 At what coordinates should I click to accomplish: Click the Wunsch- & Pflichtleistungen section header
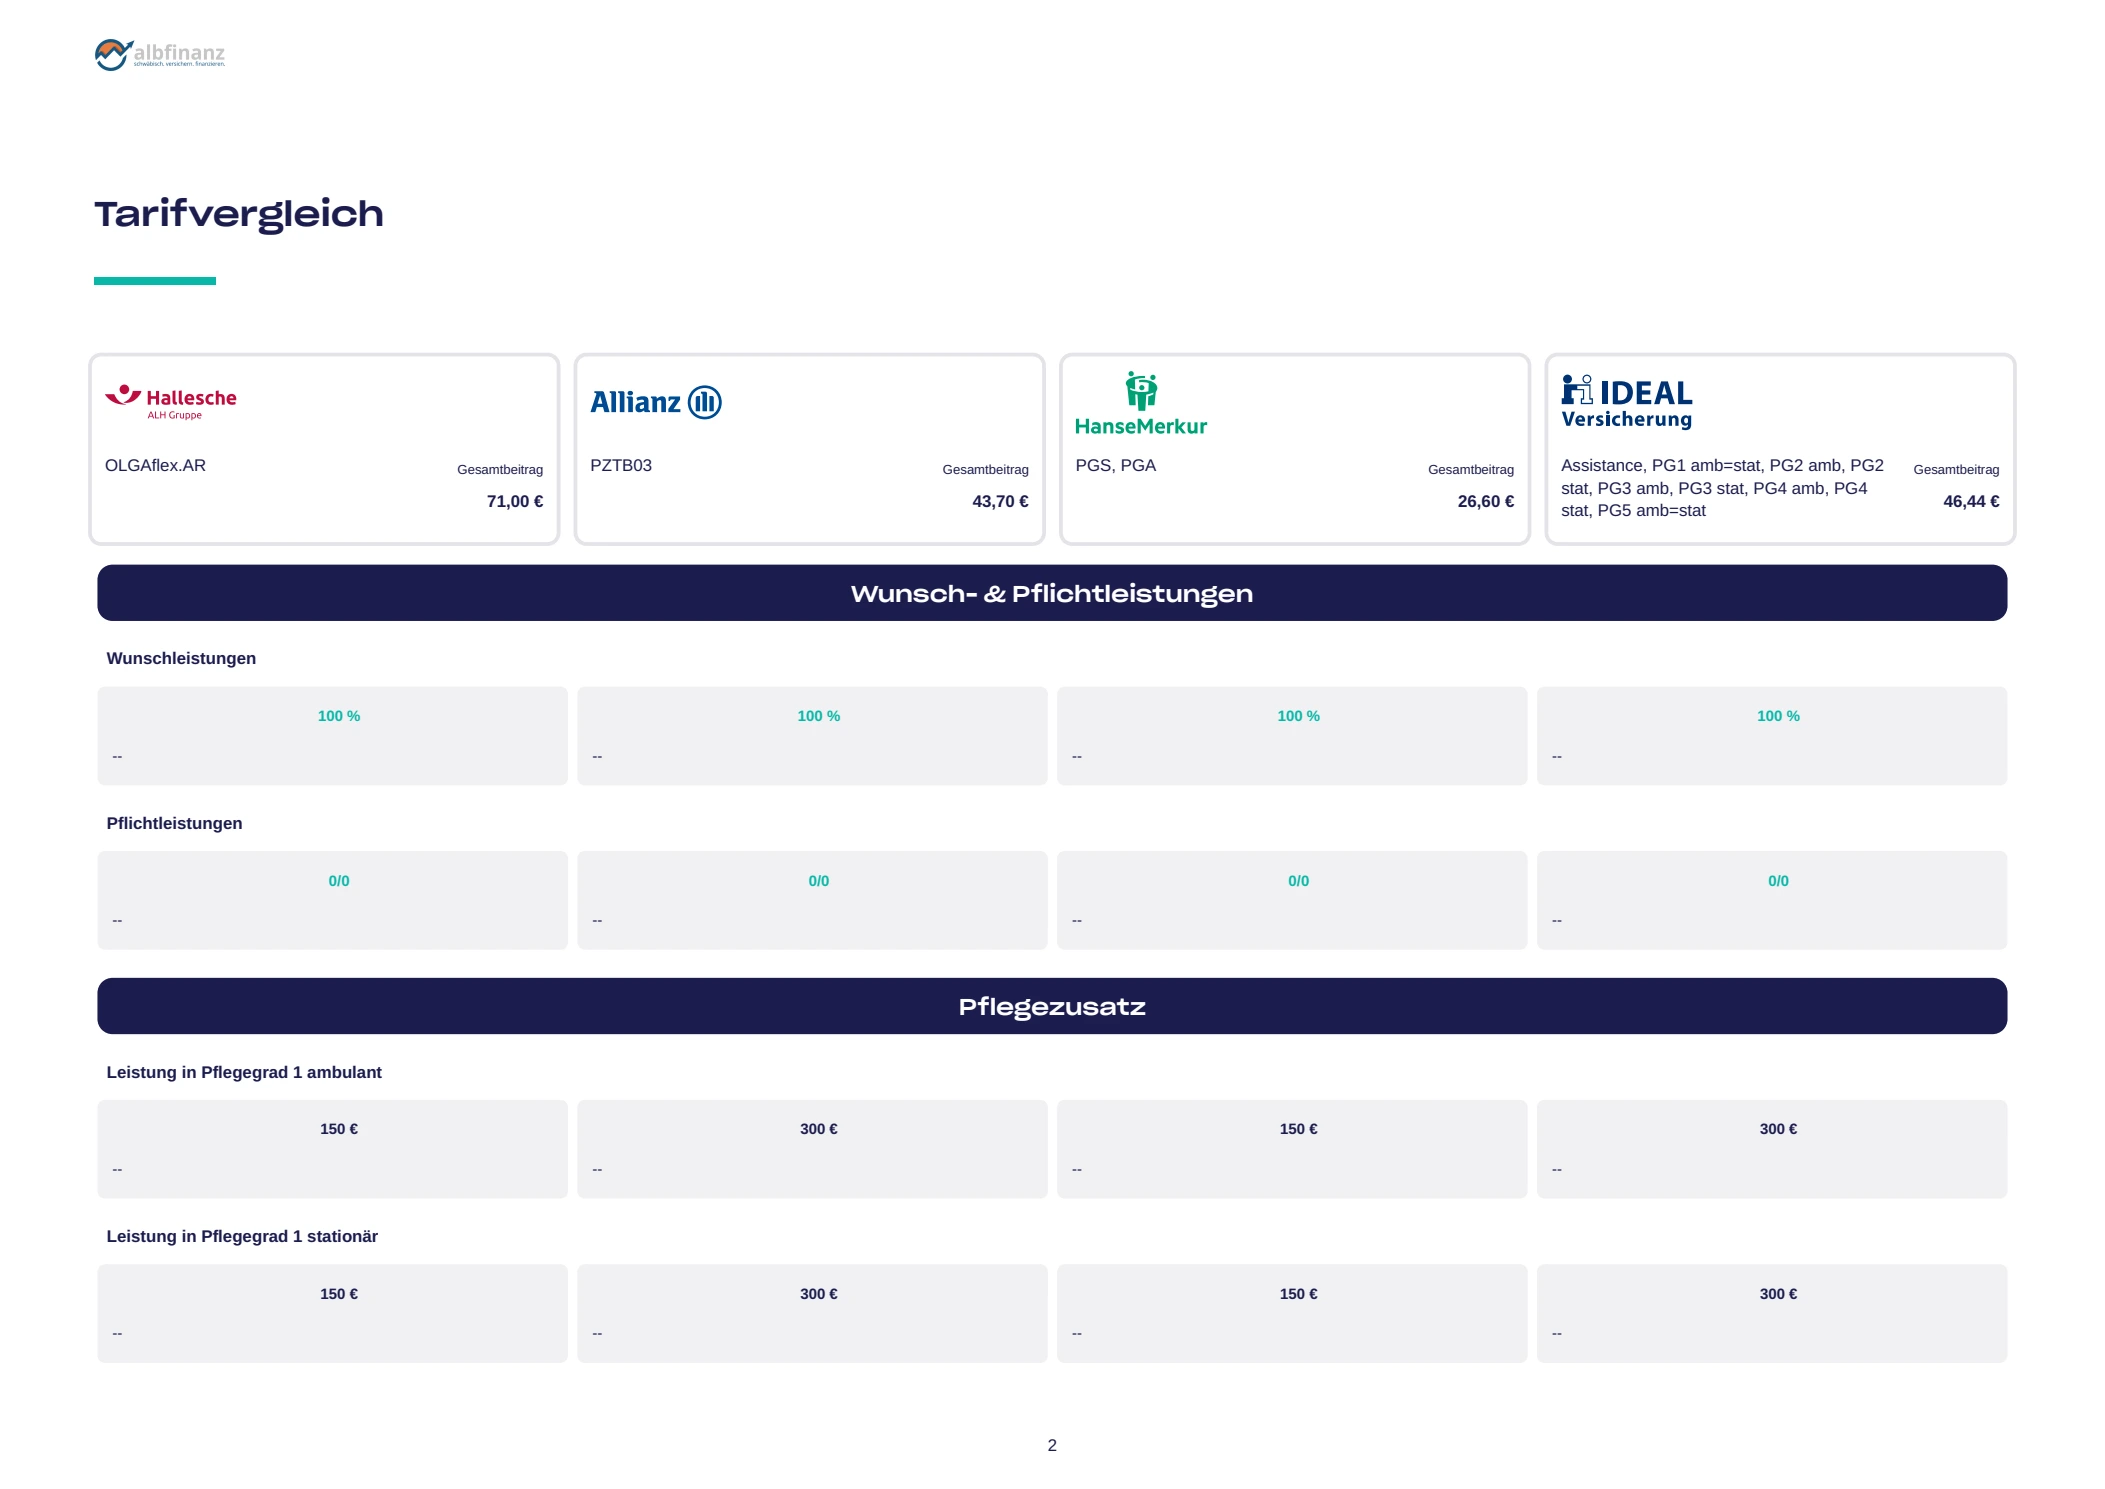1052,593
